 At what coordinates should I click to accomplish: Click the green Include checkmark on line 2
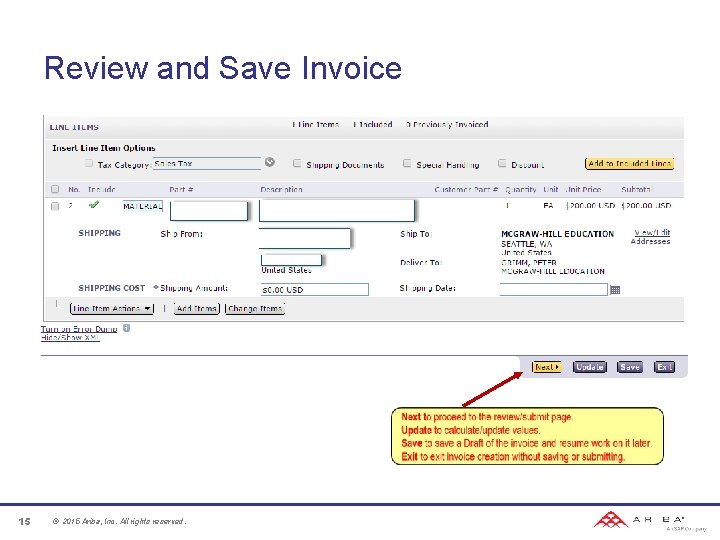pyautogui.click(x=94, y=204)
